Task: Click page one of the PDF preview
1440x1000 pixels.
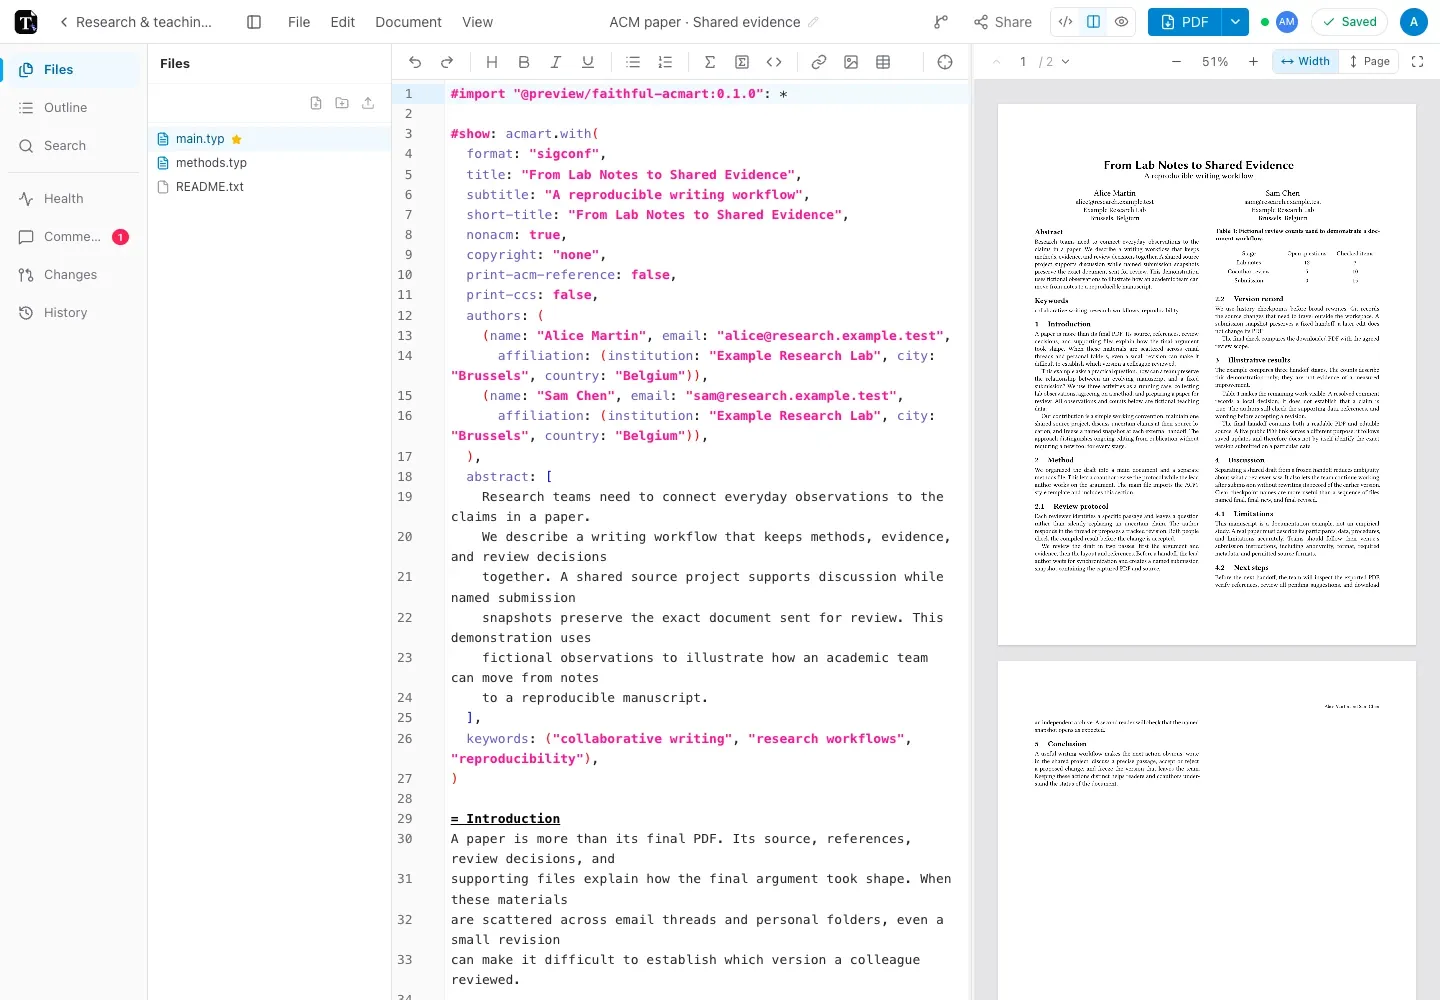Action: click(x=1207, y=375)
